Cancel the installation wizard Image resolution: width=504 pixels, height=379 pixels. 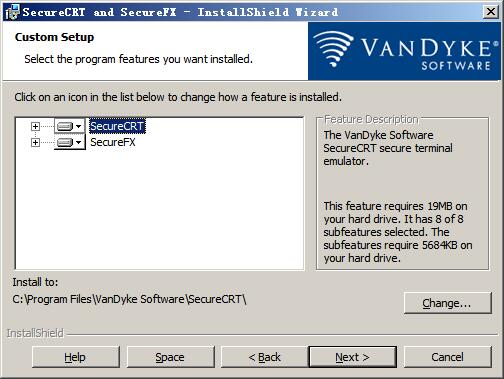448,357
